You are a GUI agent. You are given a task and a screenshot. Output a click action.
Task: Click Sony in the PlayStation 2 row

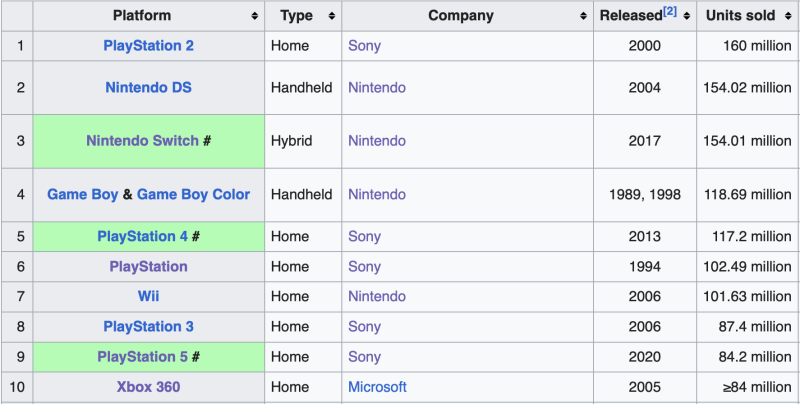(364, 46)
